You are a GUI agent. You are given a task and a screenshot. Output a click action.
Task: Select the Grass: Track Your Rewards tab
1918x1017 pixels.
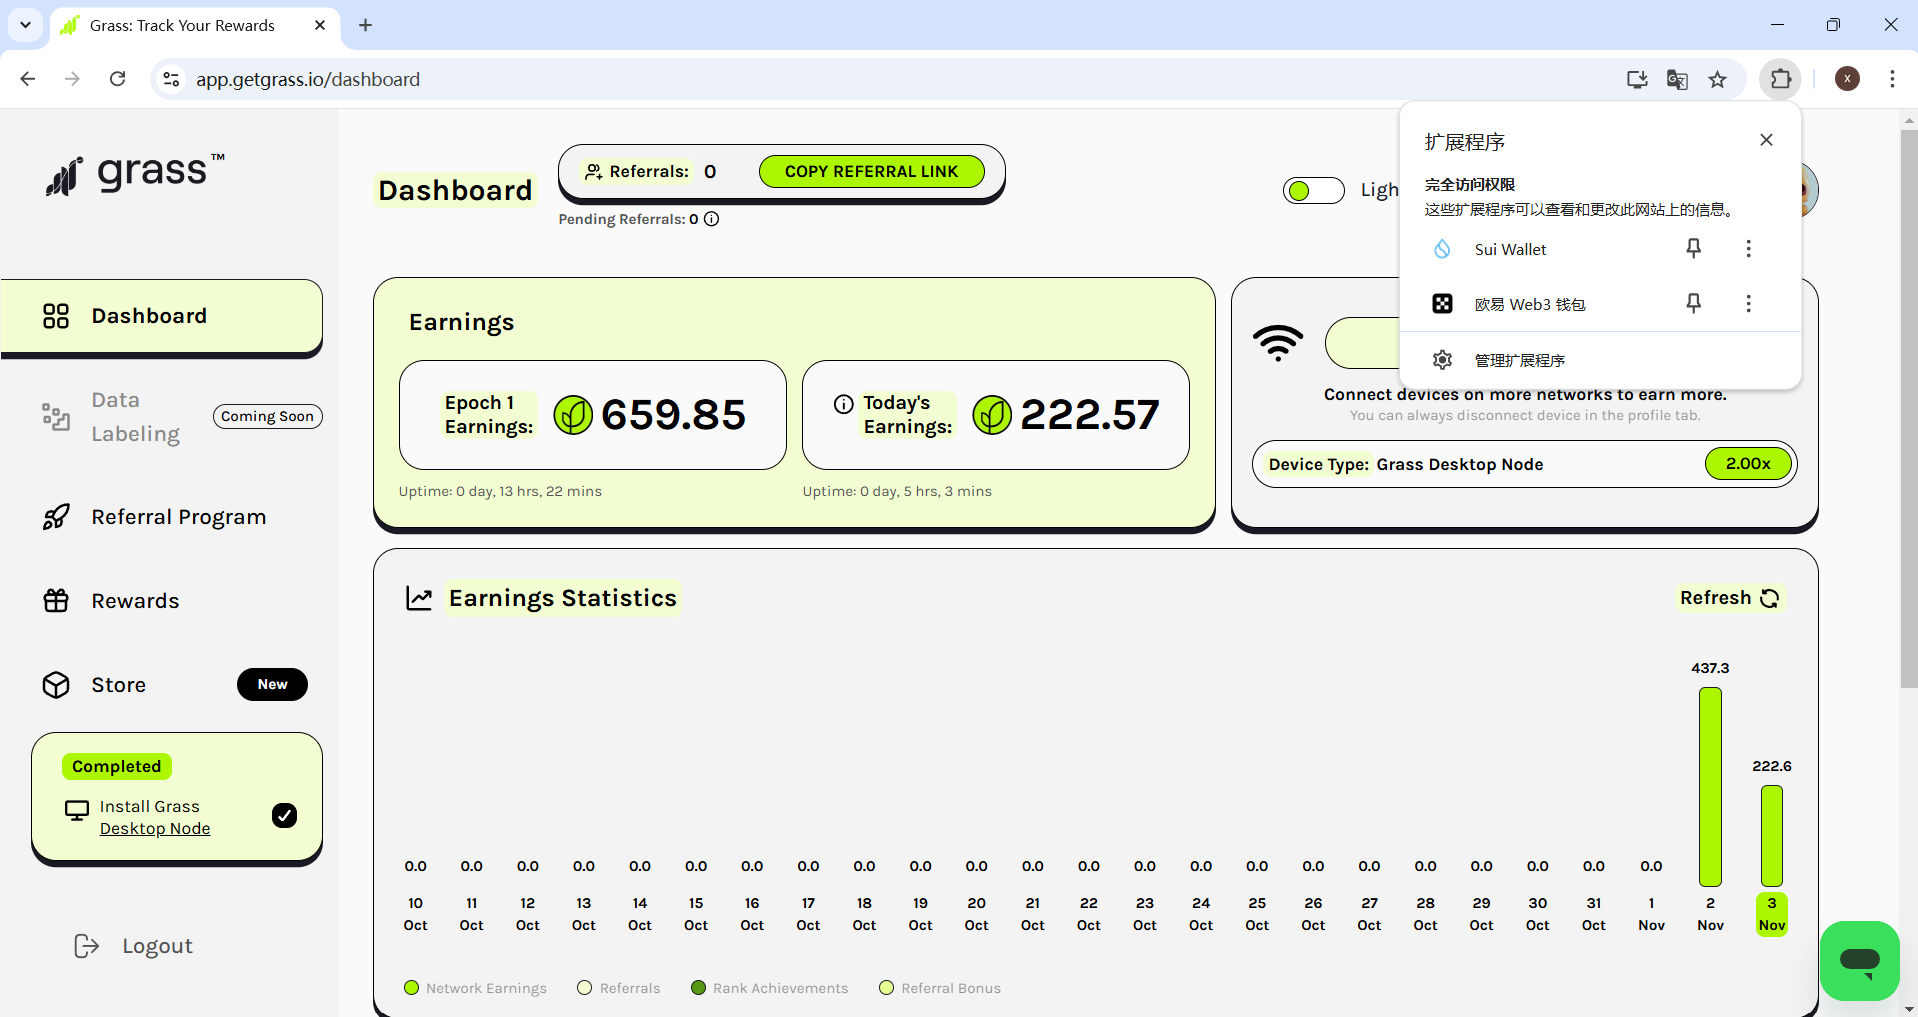195,26
